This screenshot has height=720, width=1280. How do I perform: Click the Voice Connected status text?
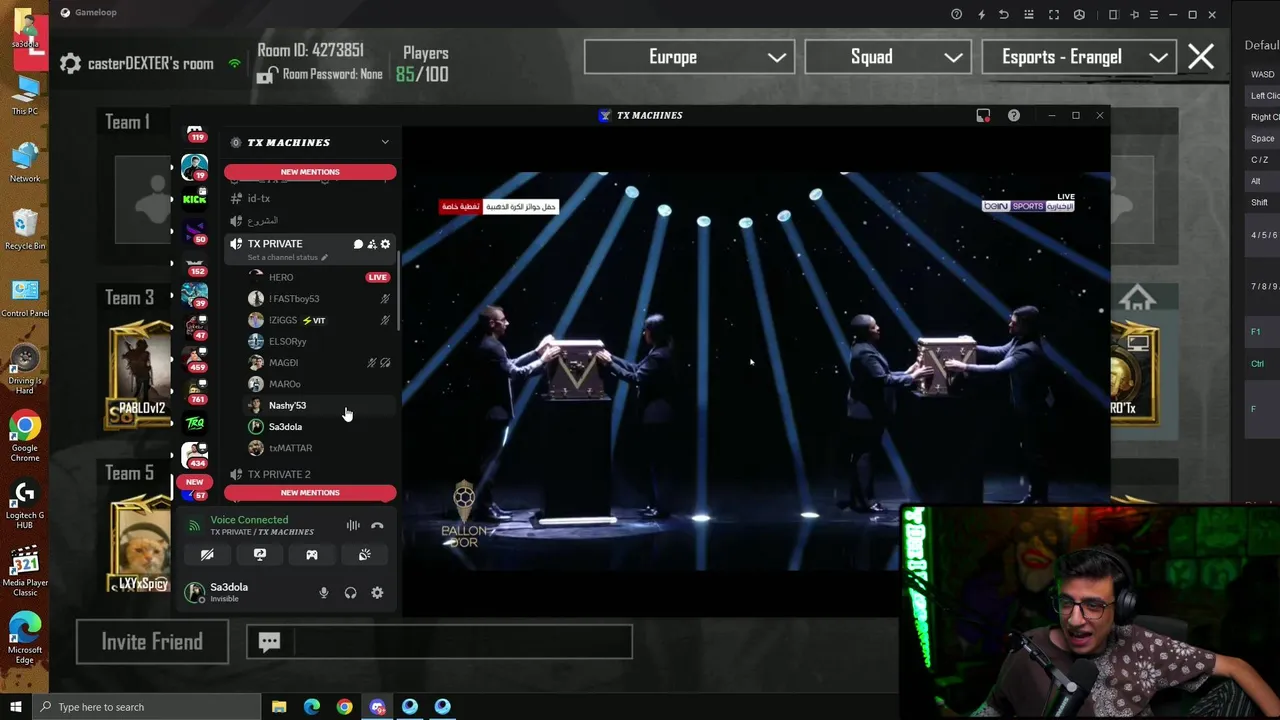[249, 520]
